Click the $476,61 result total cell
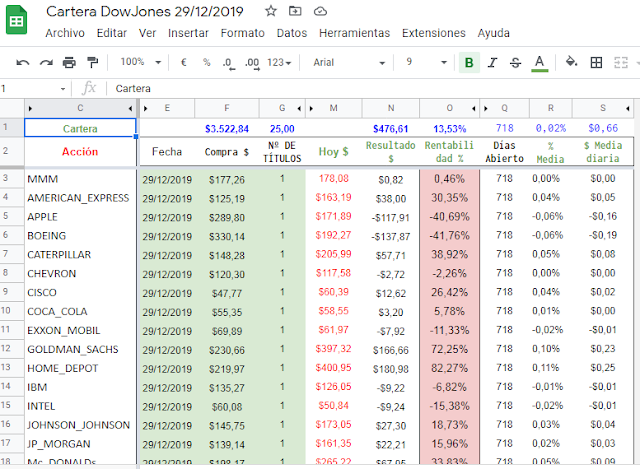Viewport: 640px width, 469px height. coord(391,129)
